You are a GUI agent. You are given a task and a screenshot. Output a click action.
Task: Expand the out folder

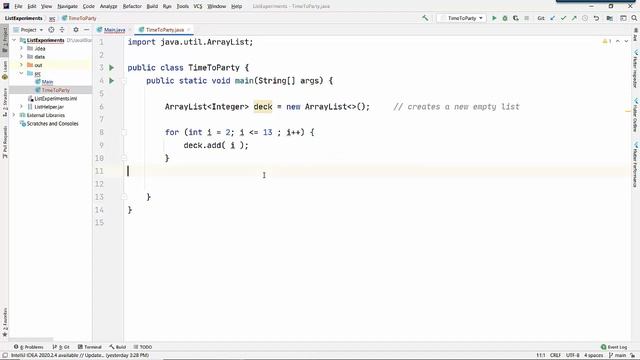tap(22, 65)
